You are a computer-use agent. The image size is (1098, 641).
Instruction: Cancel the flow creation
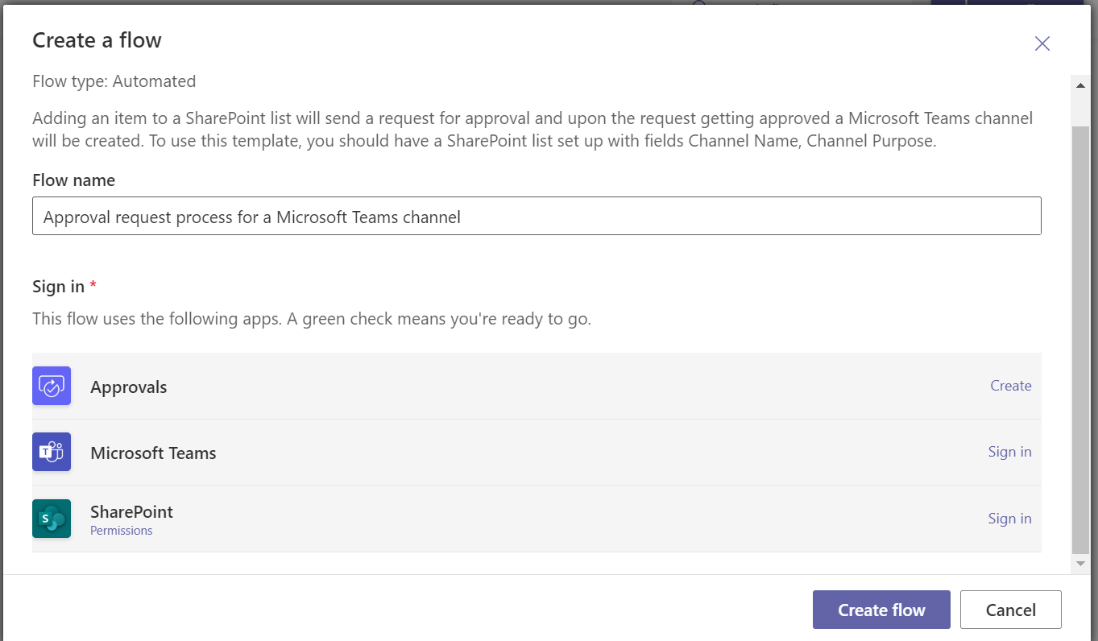pos(1010,610)
